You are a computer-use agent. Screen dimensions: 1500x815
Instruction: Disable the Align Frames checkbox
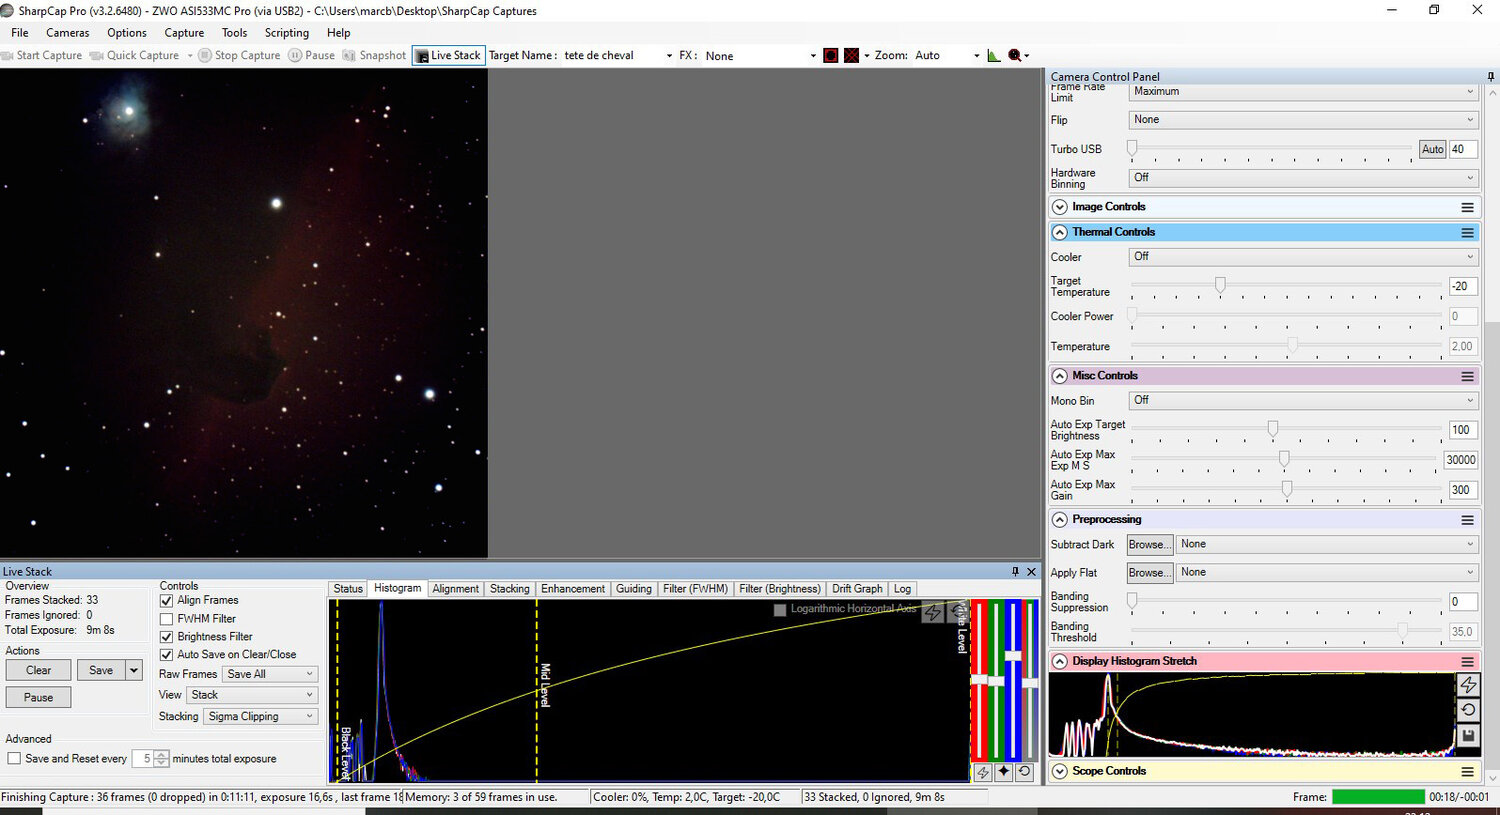tap(167, 601)
